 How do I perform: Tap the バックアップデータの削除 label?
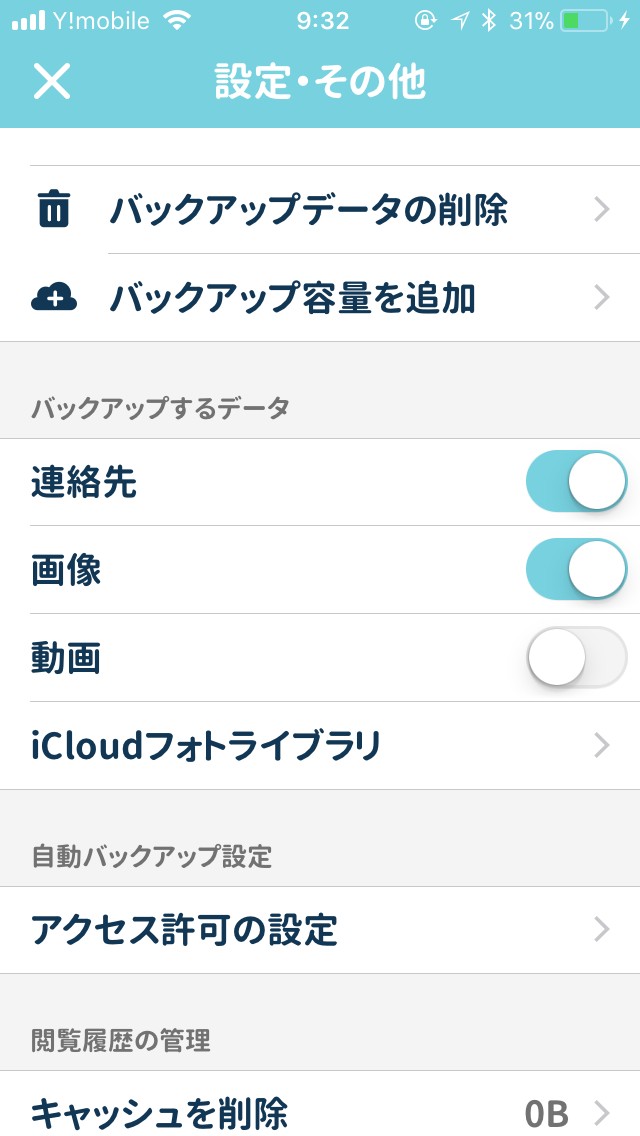(x=308, y=210)
